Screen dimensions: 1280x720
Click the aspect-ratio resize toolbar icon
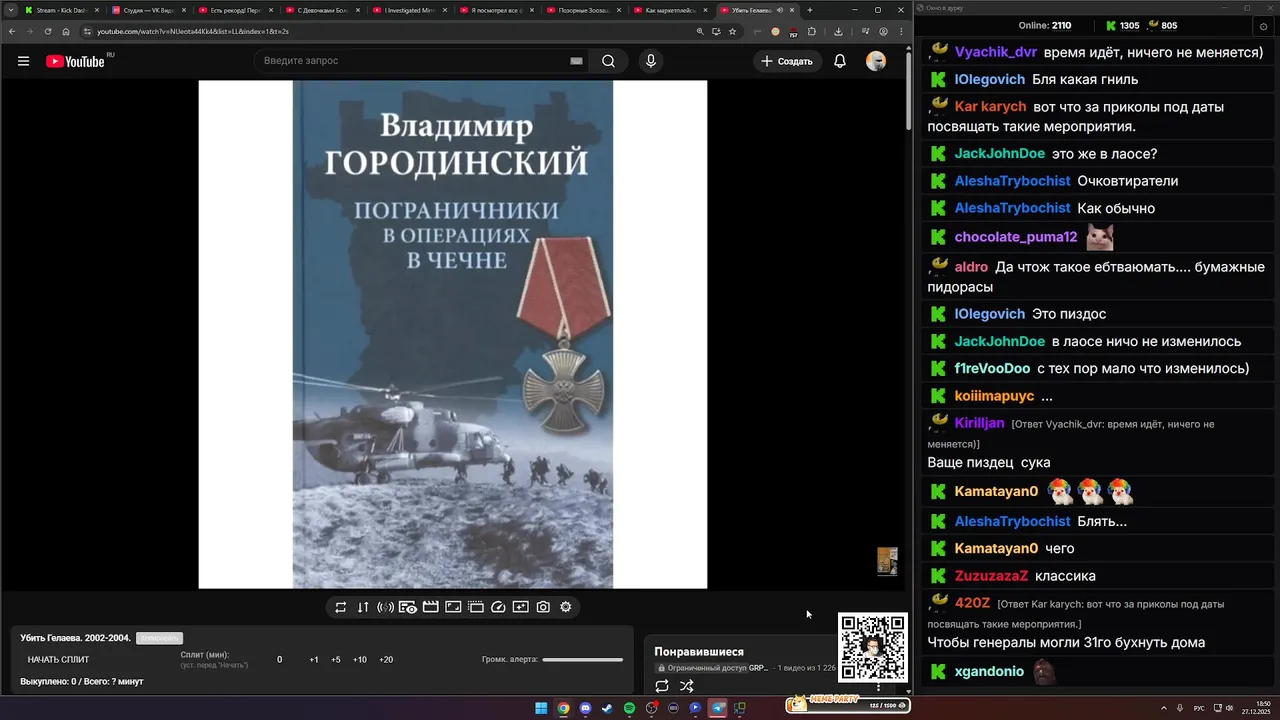(x=453, y=607)
